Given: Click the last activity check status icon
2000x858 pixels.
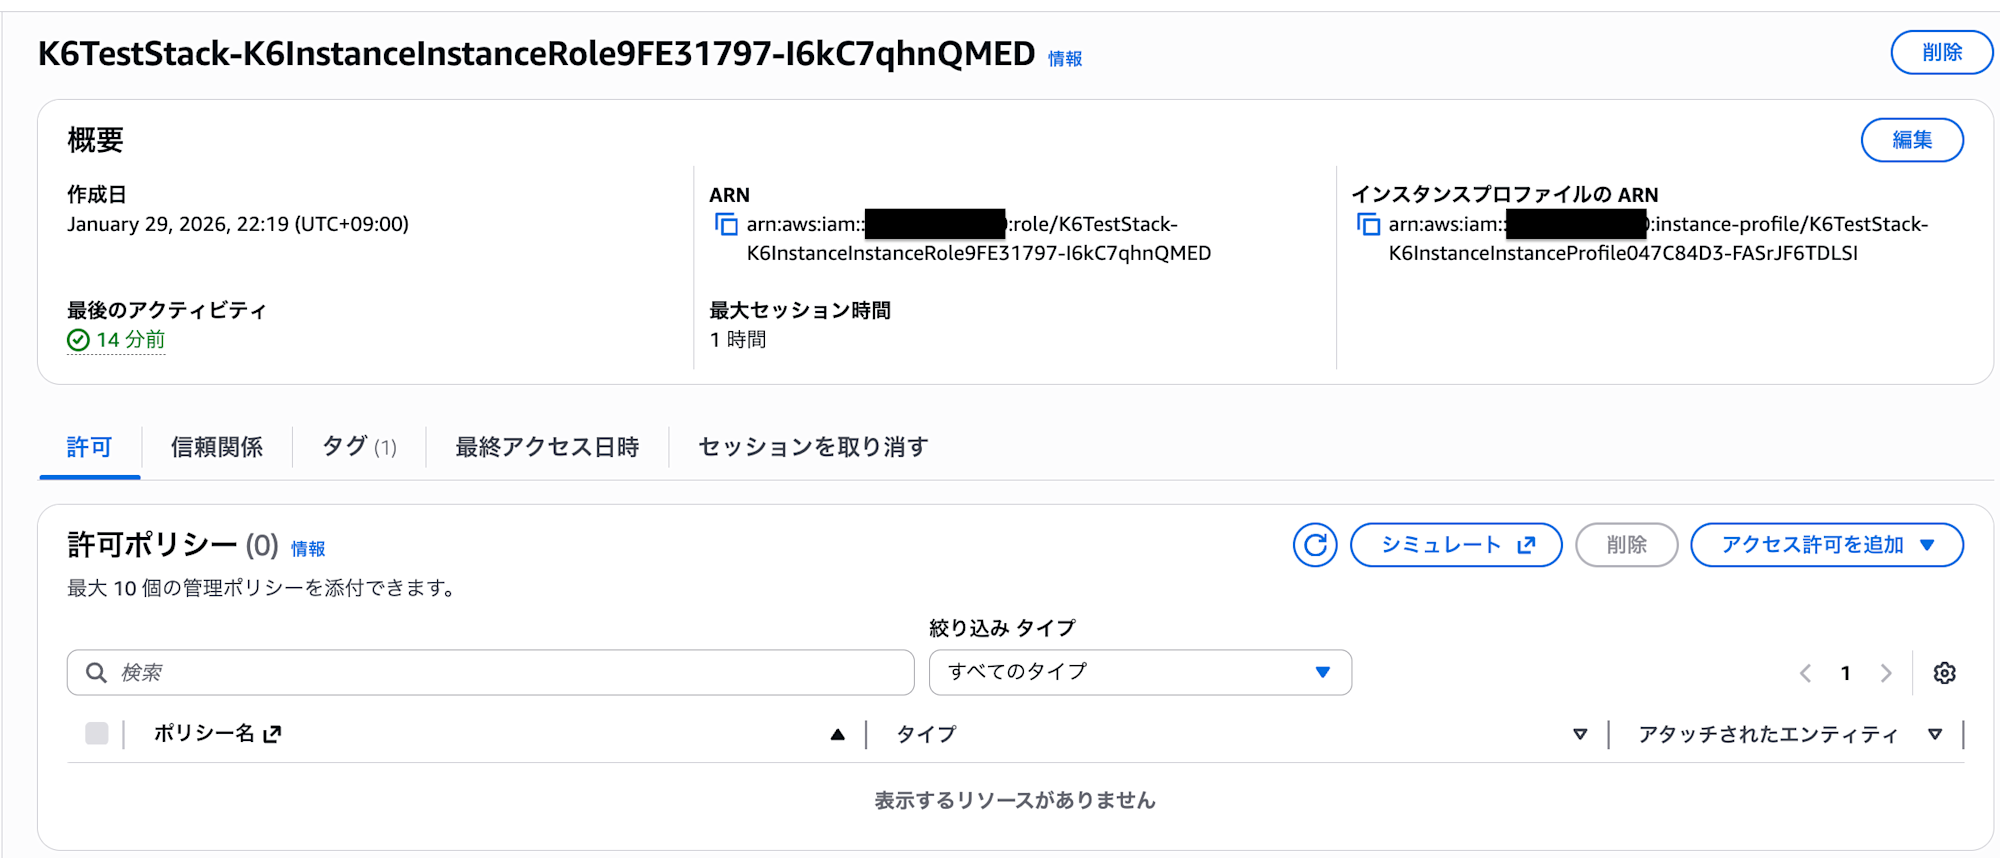Looking at the screenshot, I should pyautogui.click(x=78, y=341).
